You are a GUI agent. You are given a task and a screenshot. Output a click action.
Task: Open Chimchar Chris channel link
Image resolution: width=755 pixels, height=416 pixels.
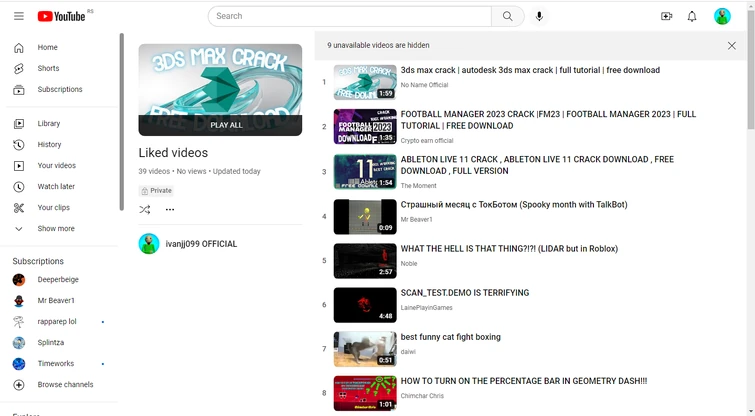(422, 396)
